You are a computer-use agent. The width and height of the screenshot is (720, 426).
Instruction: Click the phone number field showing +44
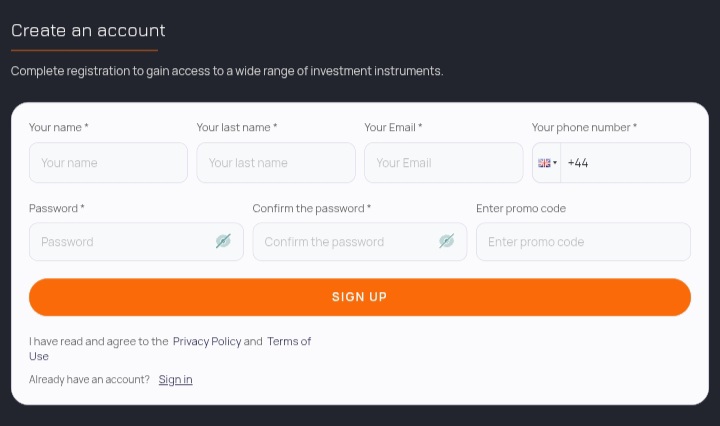coord(625,163)
